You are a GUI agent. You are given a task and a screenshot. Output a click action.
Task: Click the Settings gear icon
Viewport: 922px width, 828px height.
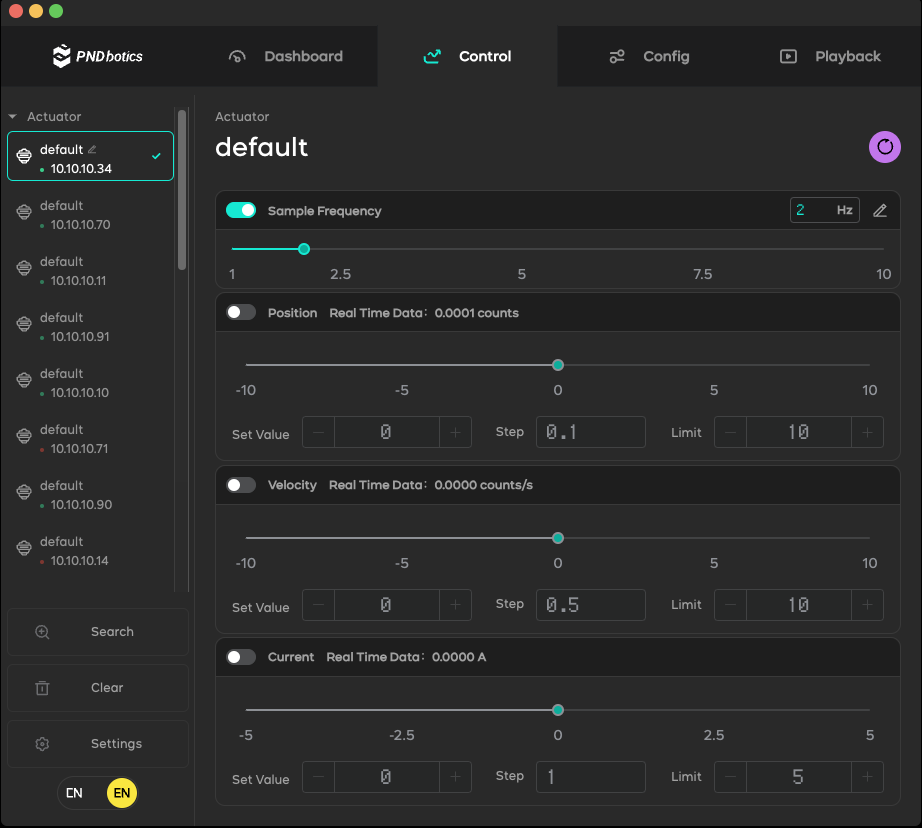(42, 744)
